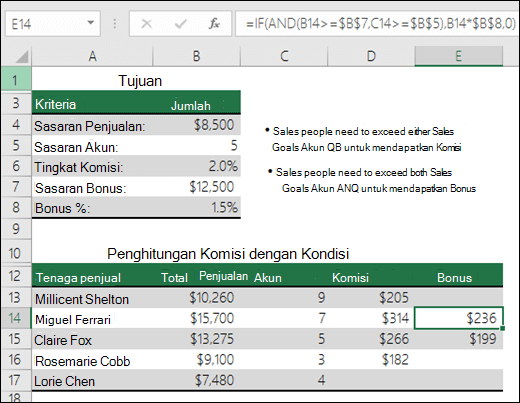Select row 3 header

[16, 103]
